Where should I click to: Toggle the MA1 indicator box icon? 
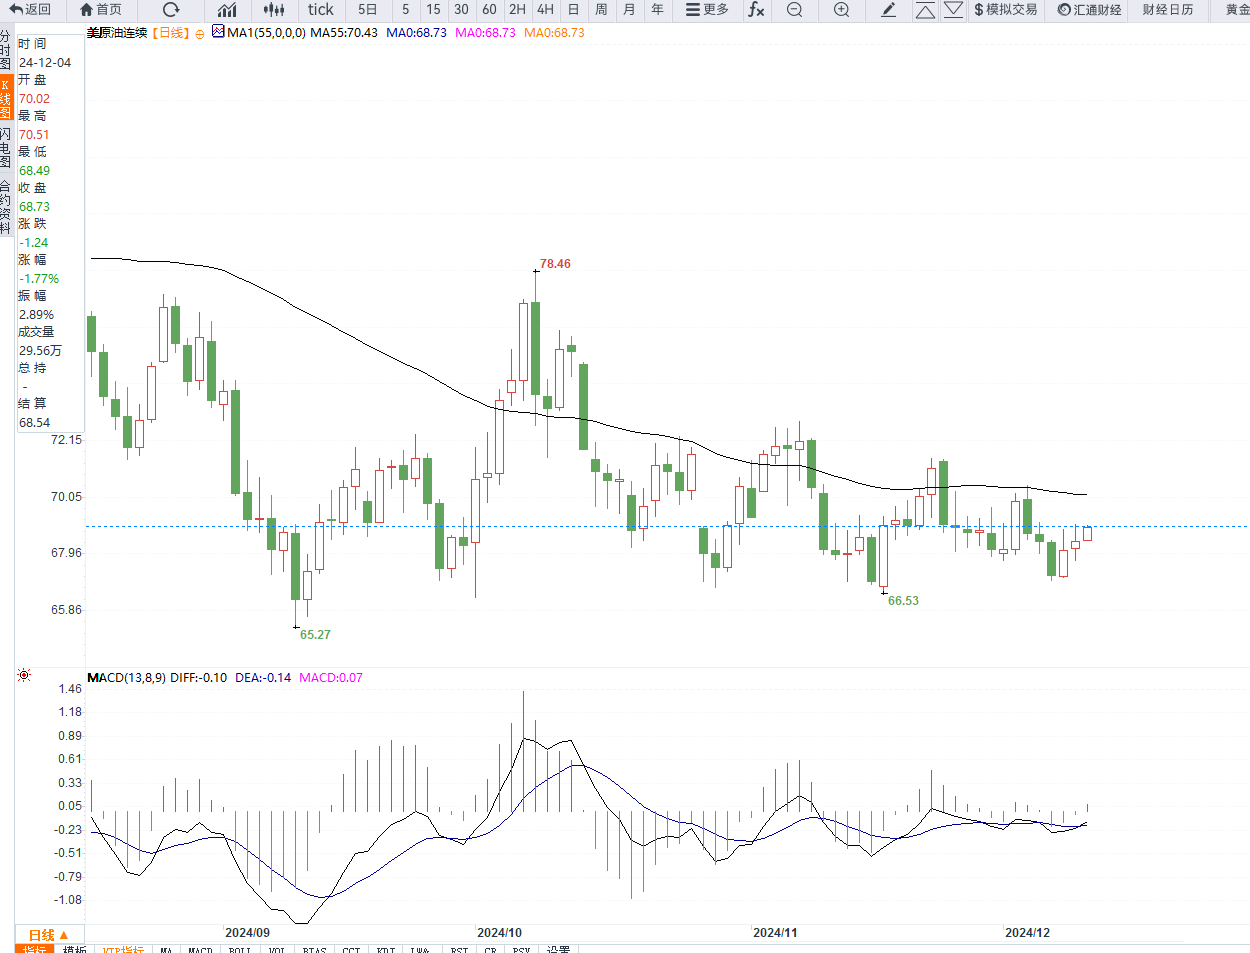point(218,32)
